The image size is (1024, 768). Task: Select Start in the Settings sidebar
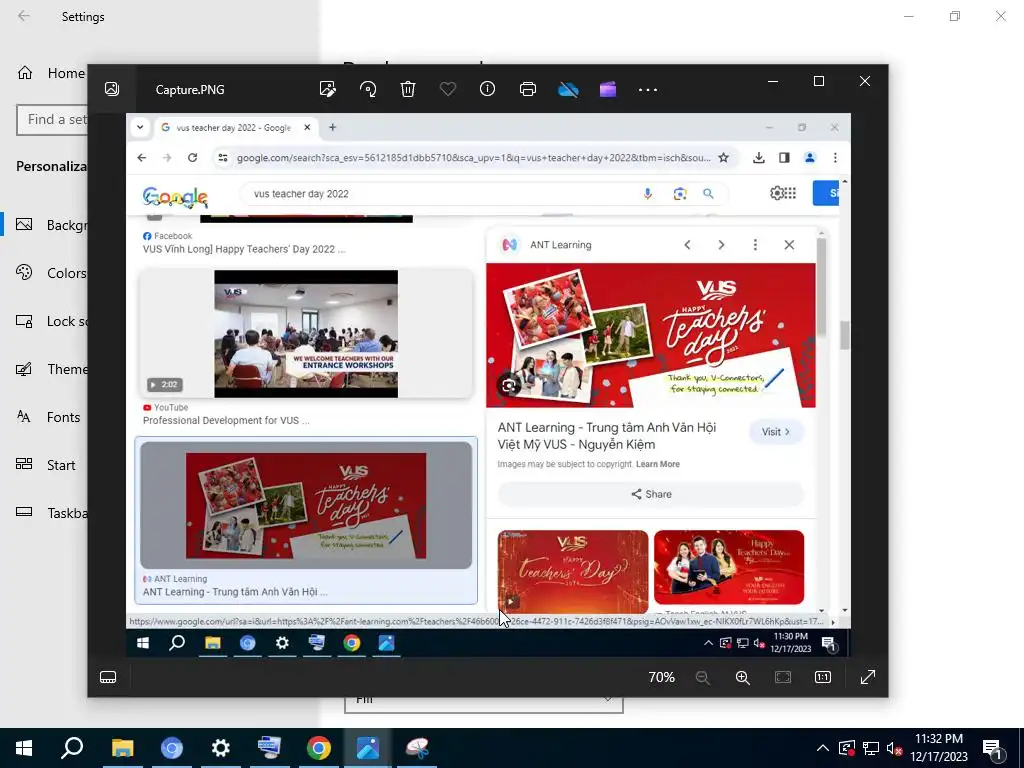[x=46, y=465]
